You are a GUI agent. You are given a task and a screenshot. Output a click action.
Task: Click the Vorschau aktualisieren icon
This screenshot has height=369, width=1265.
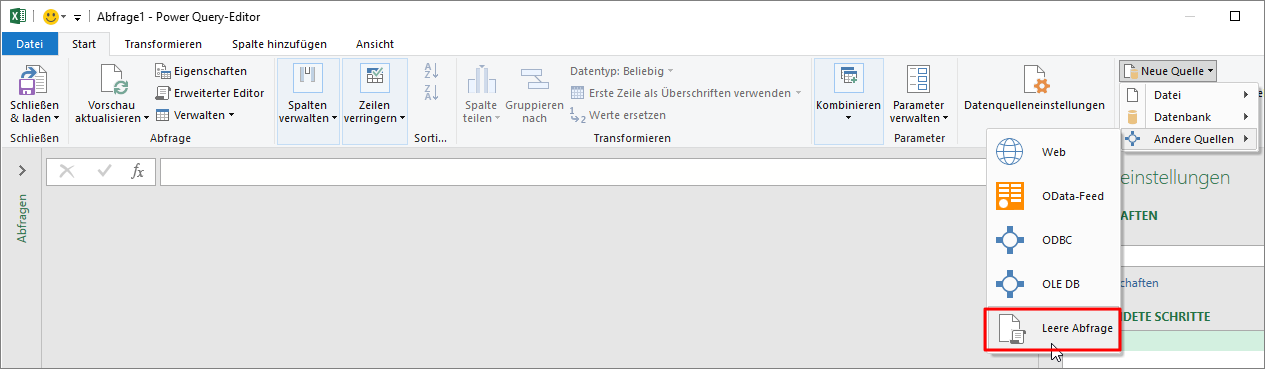112,80
